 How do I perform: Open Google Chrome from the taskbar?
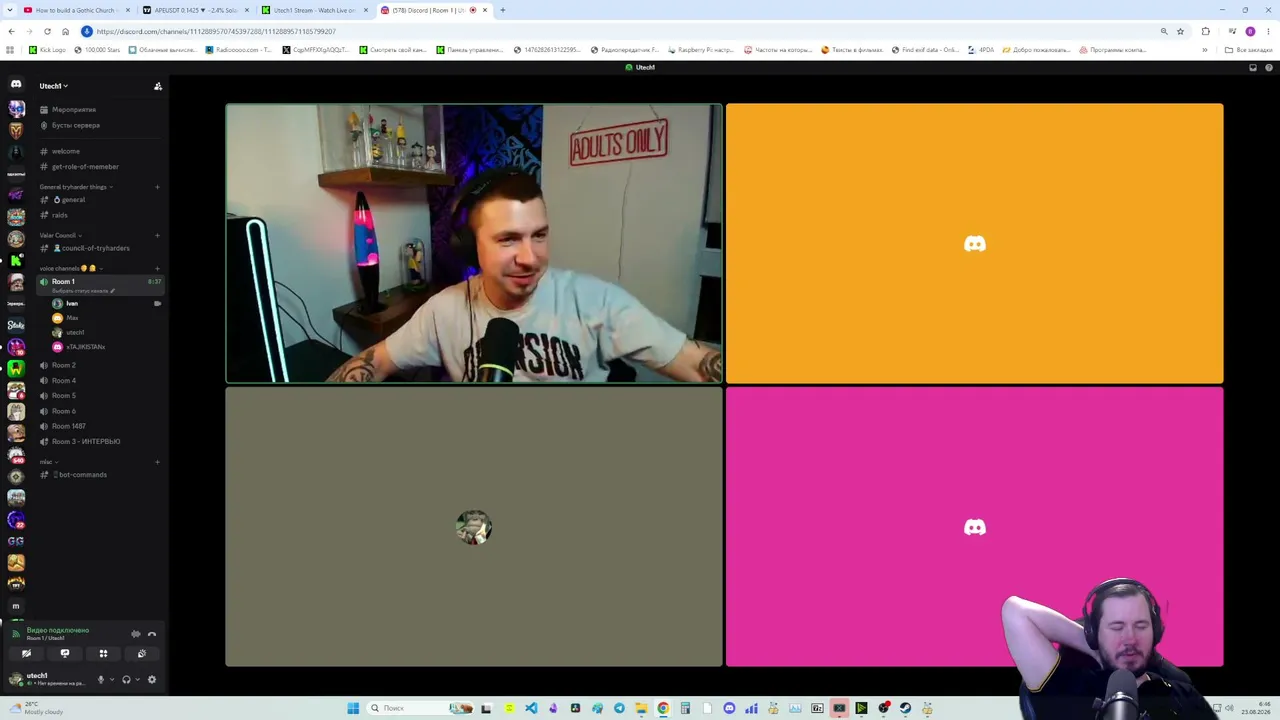point(663,708)
